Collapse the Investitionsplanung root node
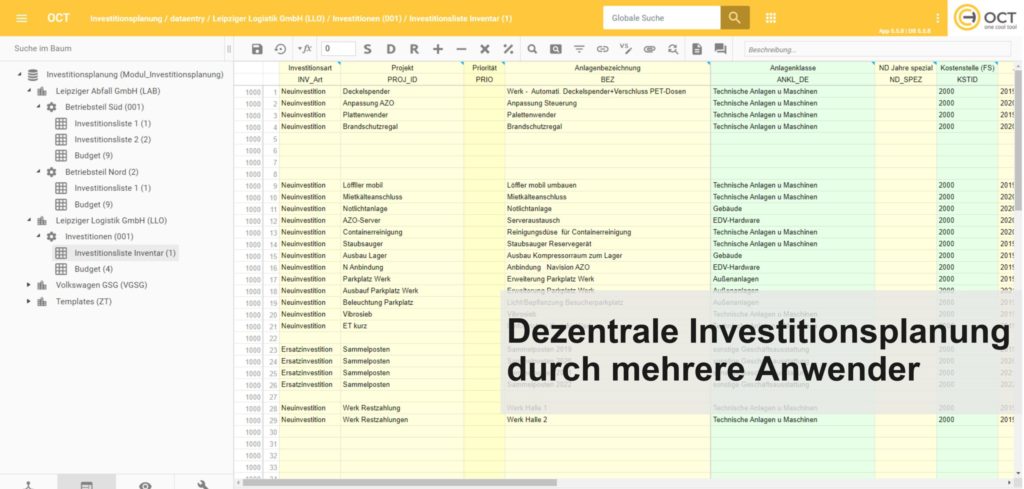This screenshot has width=1024, height=489. (x=20, y=74)
